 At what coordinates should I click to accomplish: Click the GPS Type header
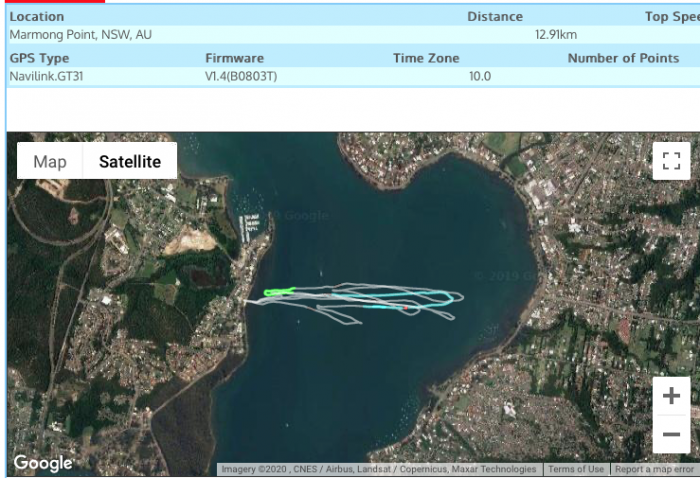click(39, 58)
